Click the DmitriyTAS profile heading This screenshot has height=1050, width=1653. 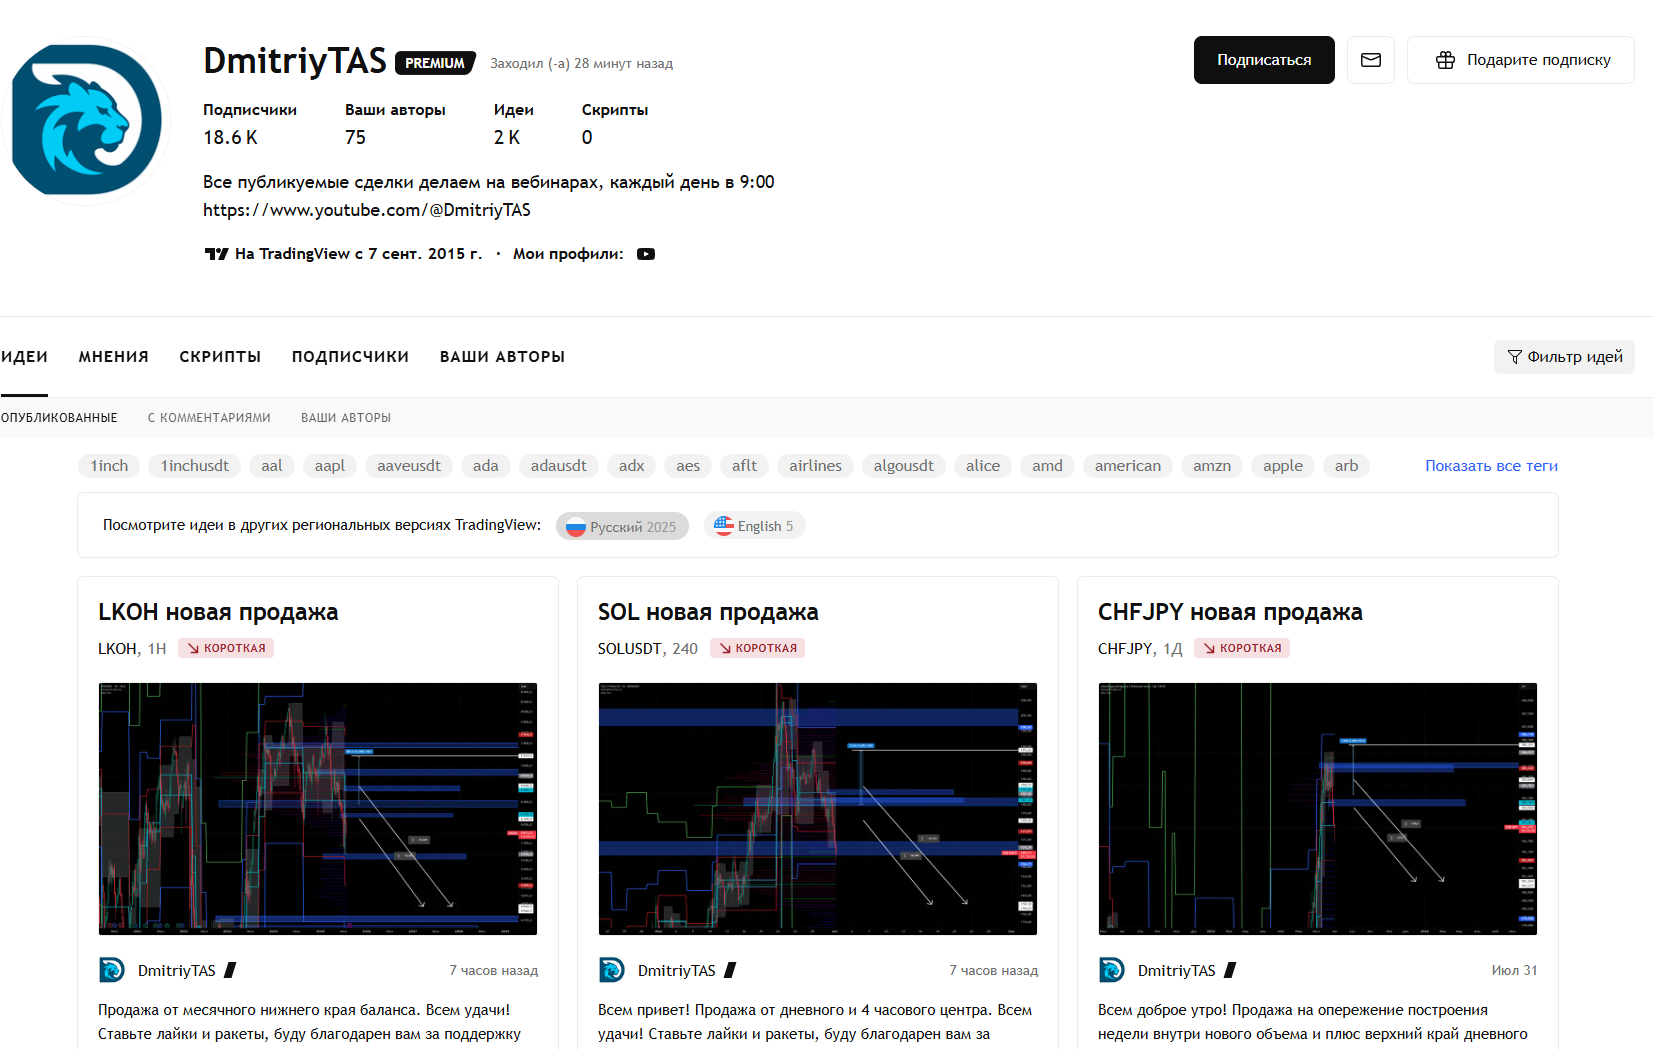point(295,61)
